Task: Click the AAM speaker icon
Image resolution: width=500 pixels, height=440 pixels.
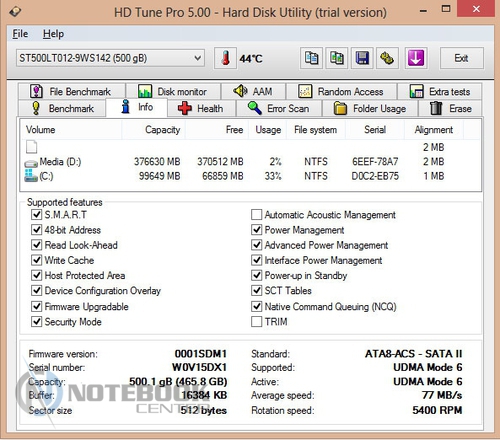Action: [240, 91]
